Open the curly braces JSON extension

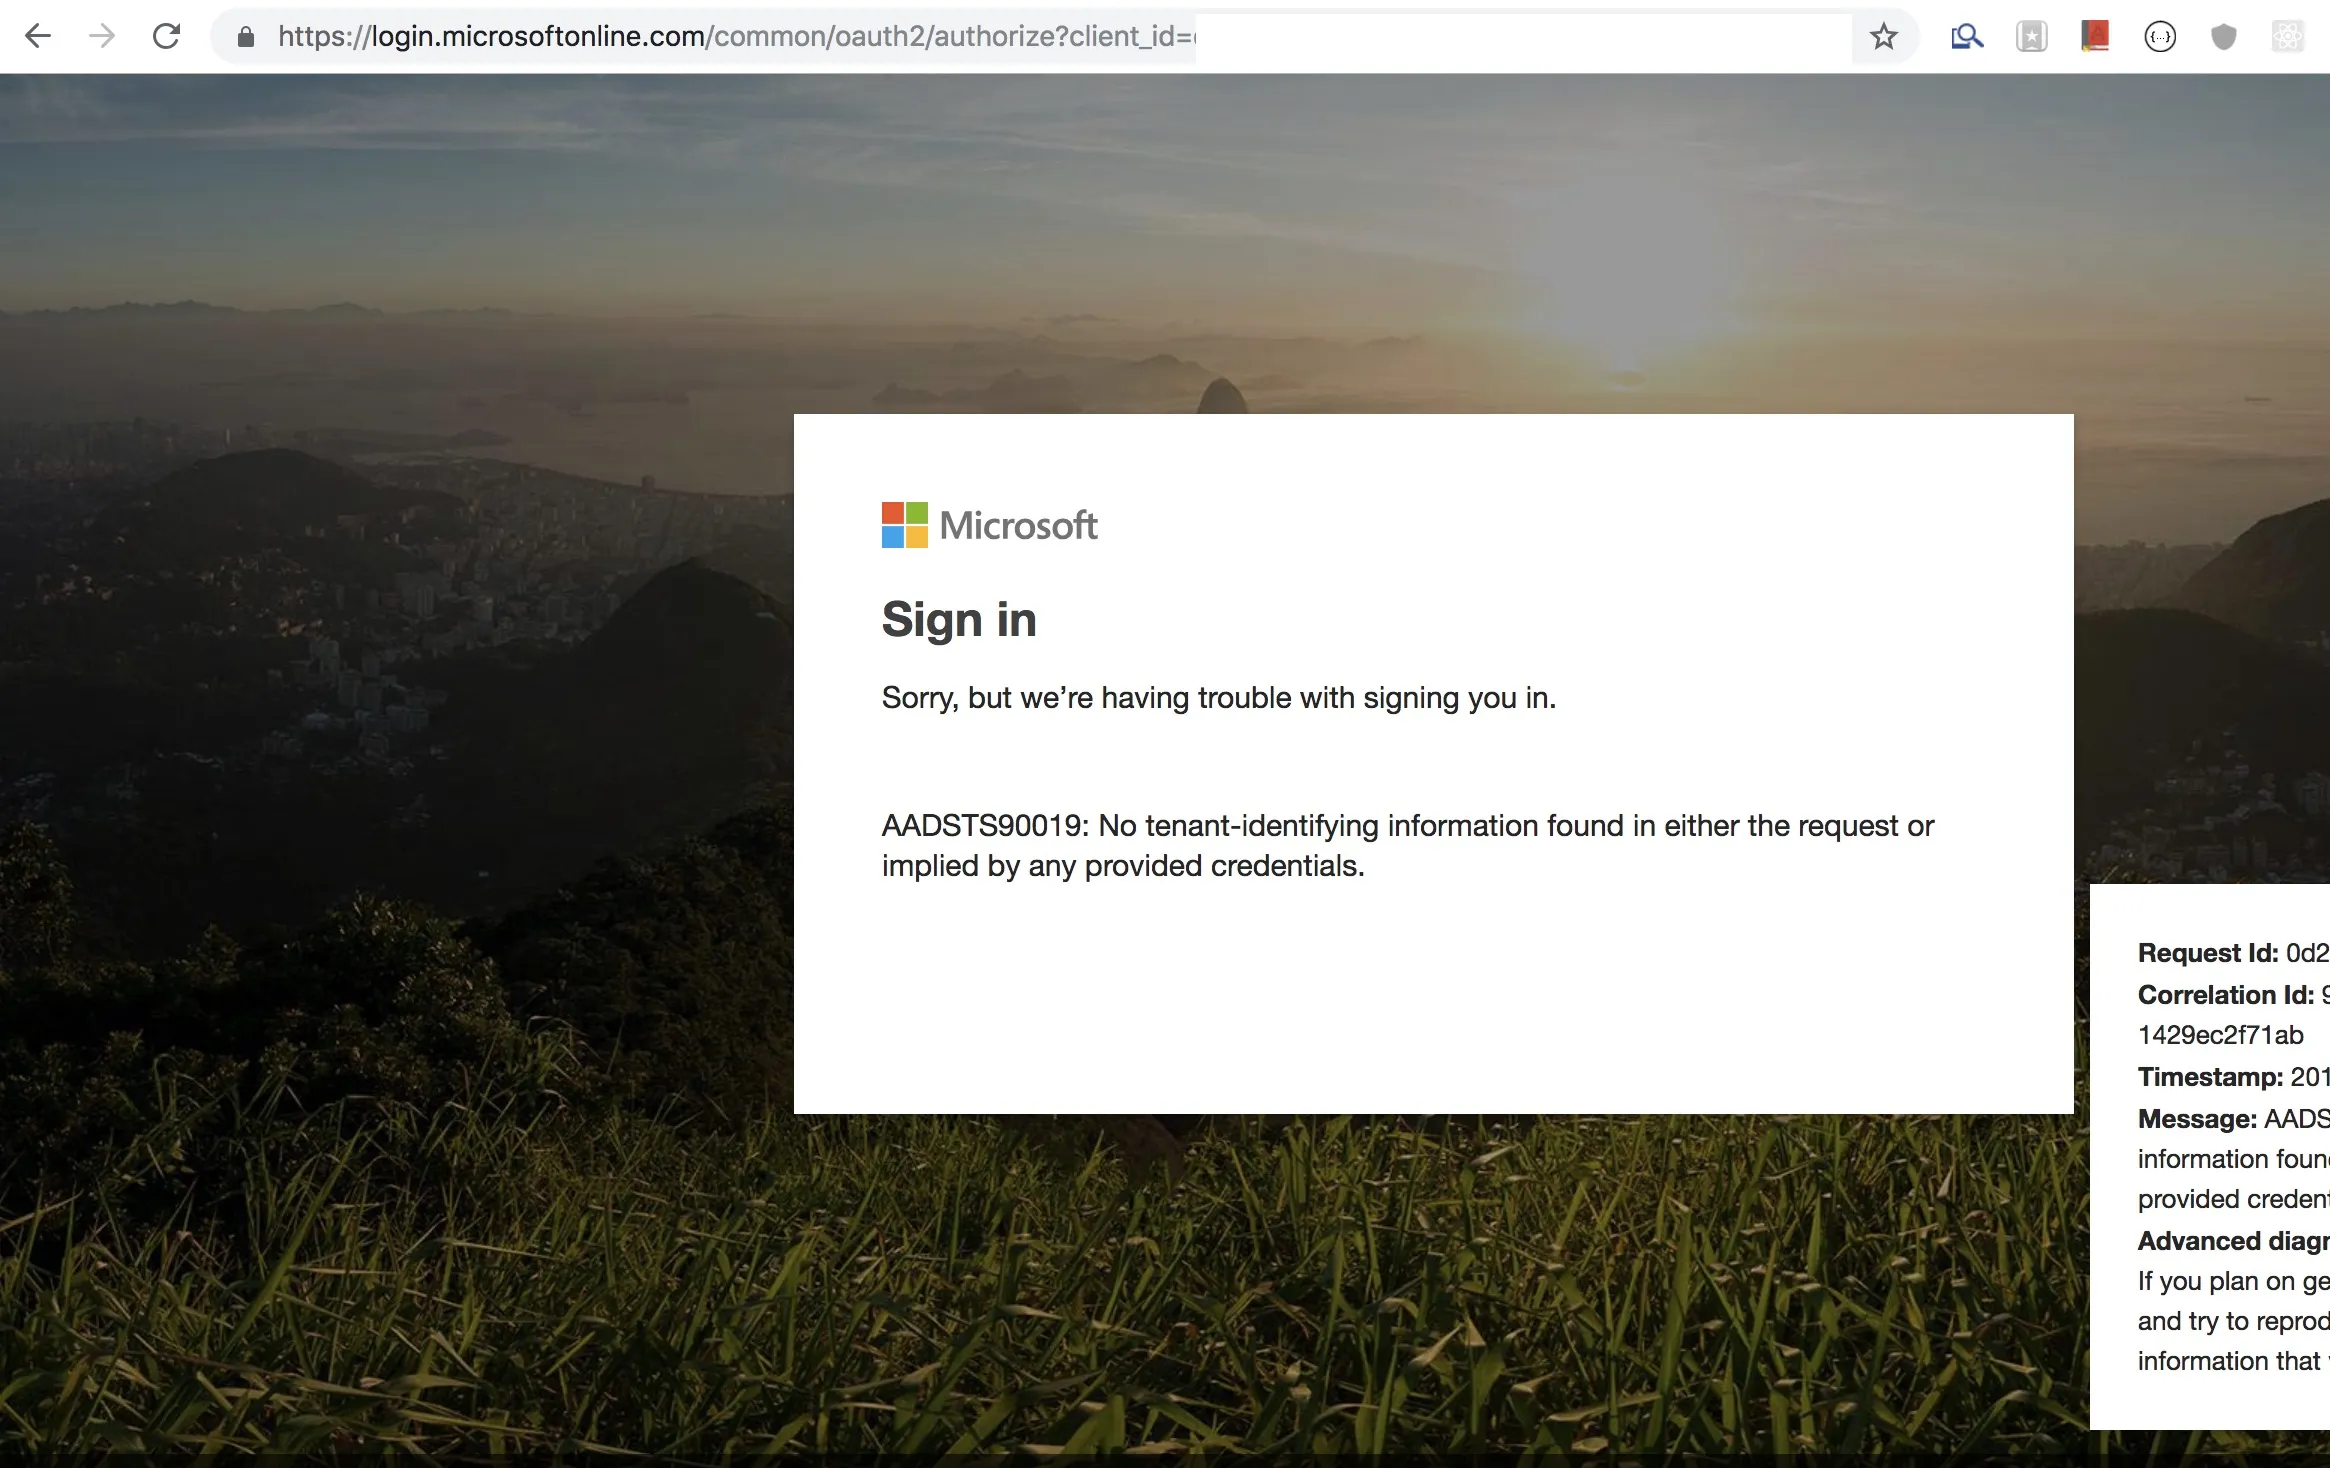pyautogui.click(x=2160, y=37)
